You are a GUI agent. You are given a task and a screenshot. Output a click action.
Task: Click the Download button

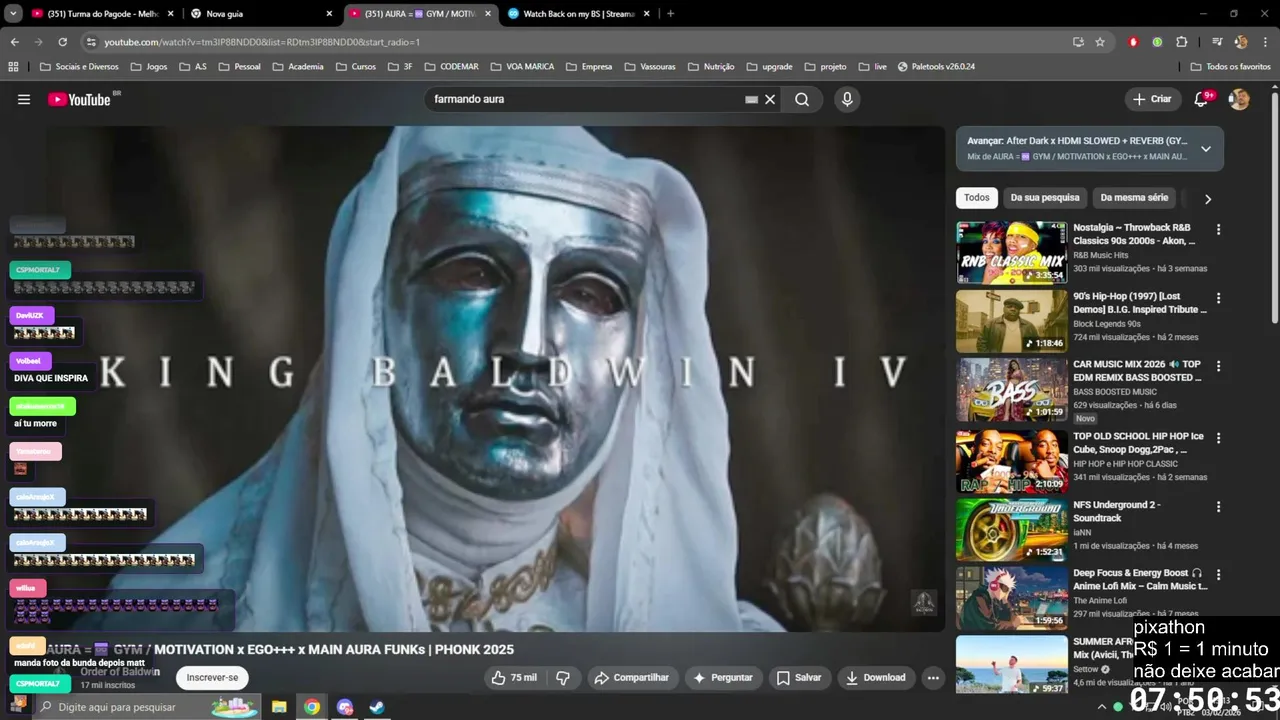875,677
